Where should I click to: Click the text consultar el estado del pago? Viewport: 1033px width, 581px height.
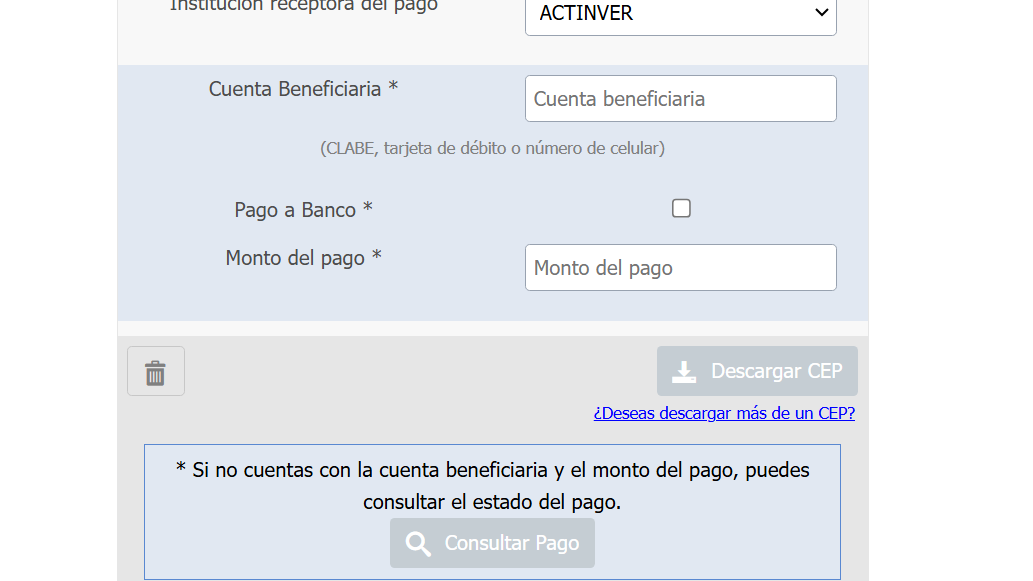(x=491, y=503)
